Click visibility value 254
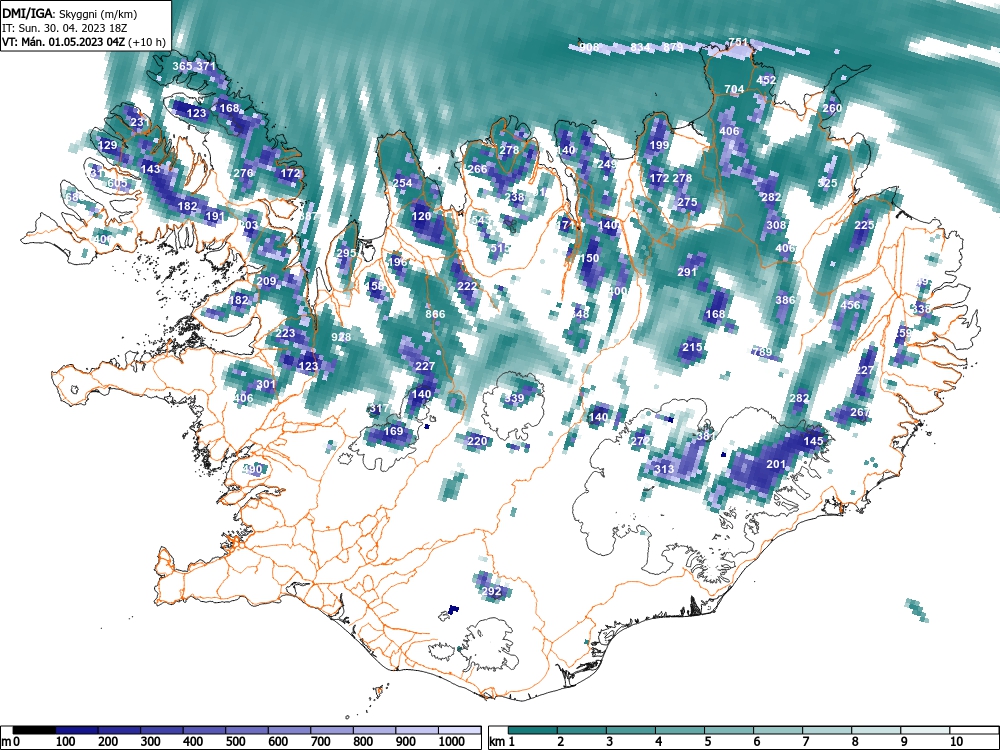 pos(402,183)
